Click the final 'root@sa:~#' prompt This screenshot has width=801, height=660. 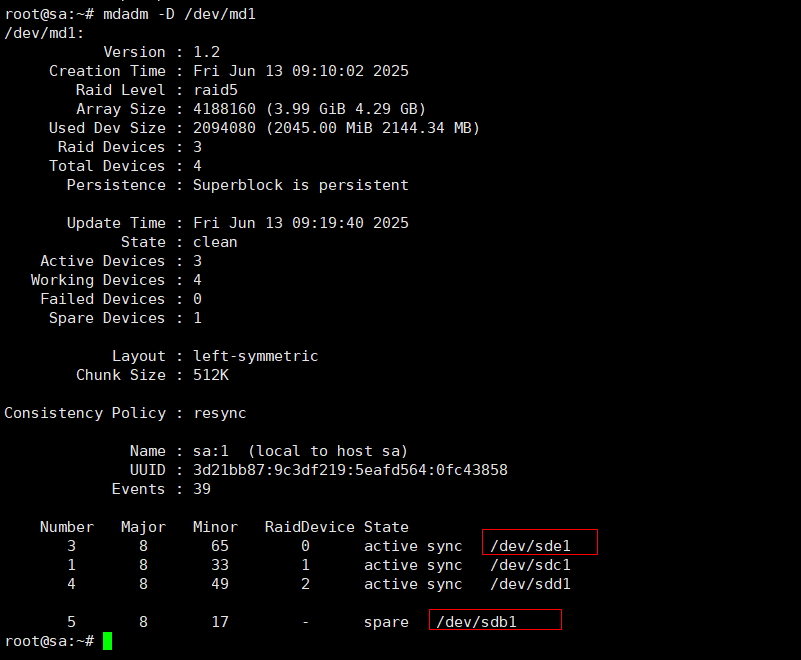pos(49,641)
